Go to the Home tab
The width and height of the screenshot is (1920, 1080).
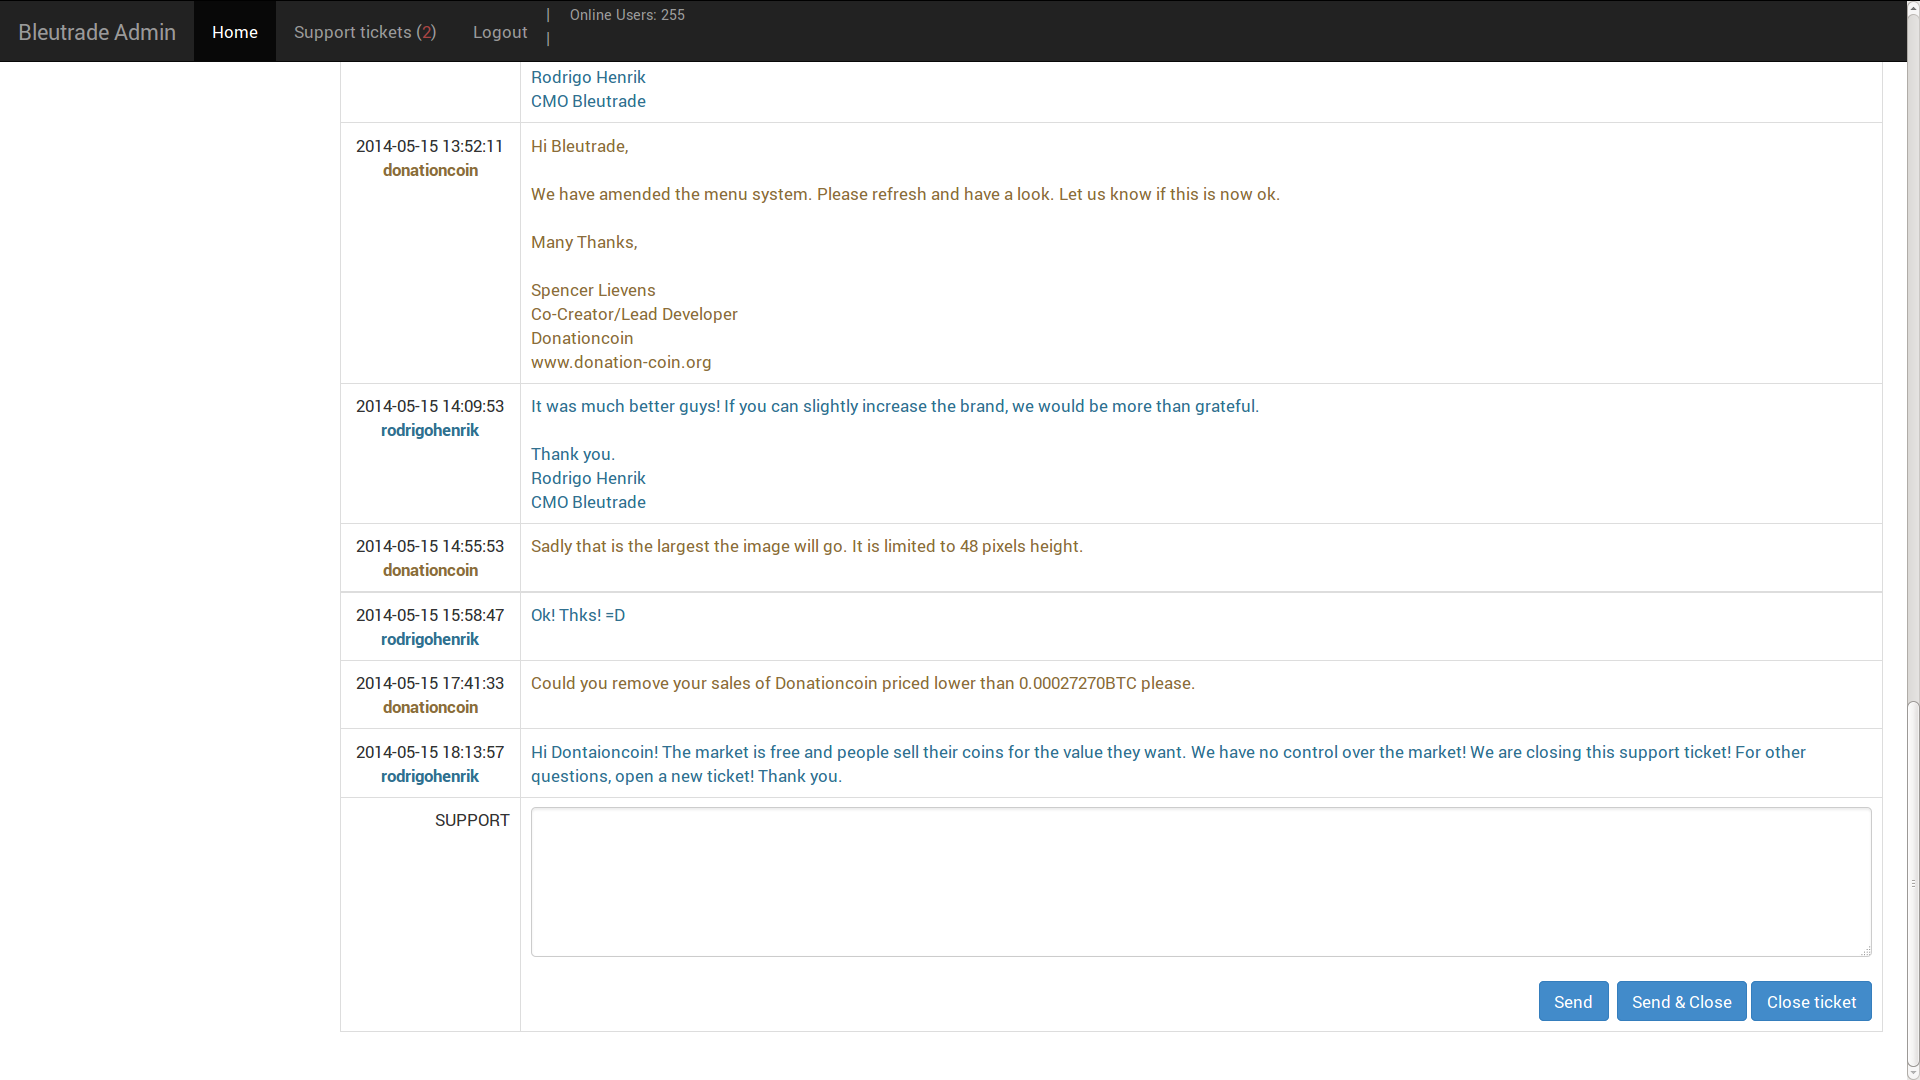pos(235,32)
